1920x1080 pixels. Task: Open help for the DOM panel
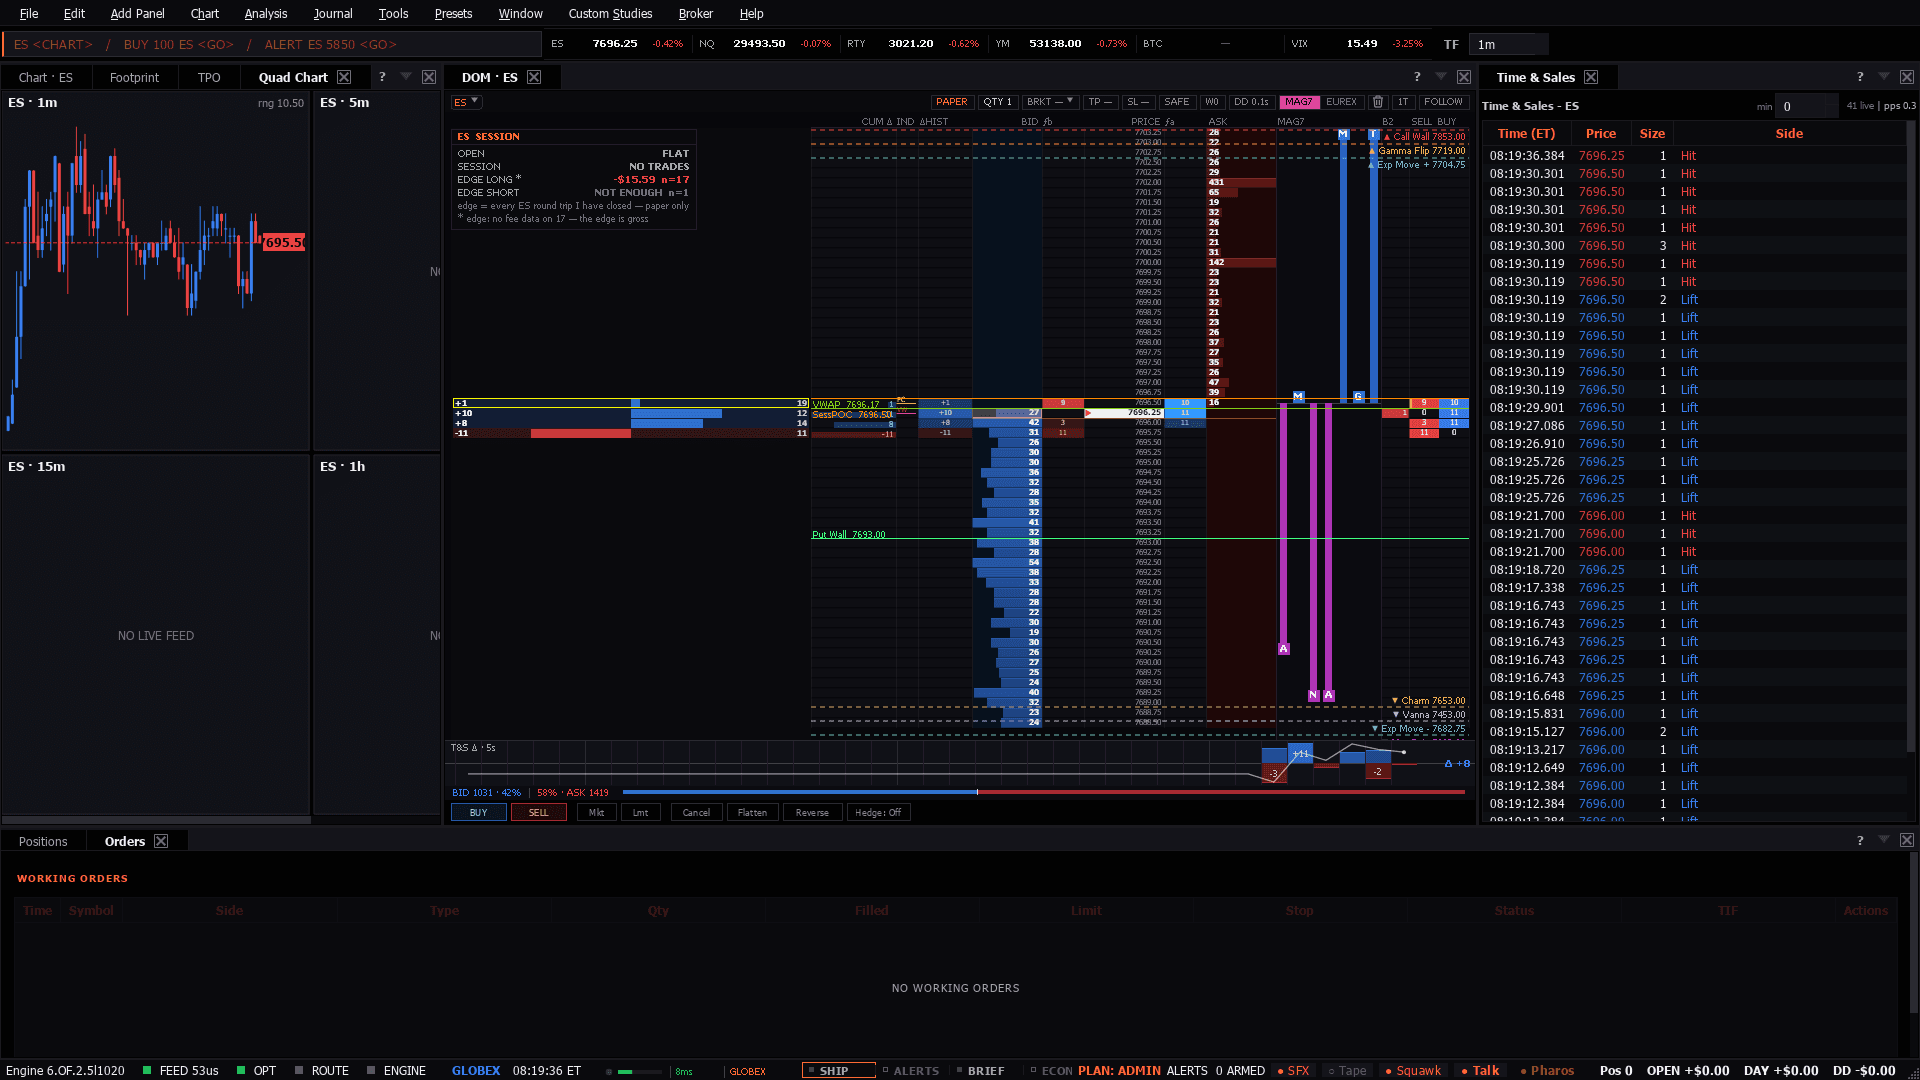1417,77
